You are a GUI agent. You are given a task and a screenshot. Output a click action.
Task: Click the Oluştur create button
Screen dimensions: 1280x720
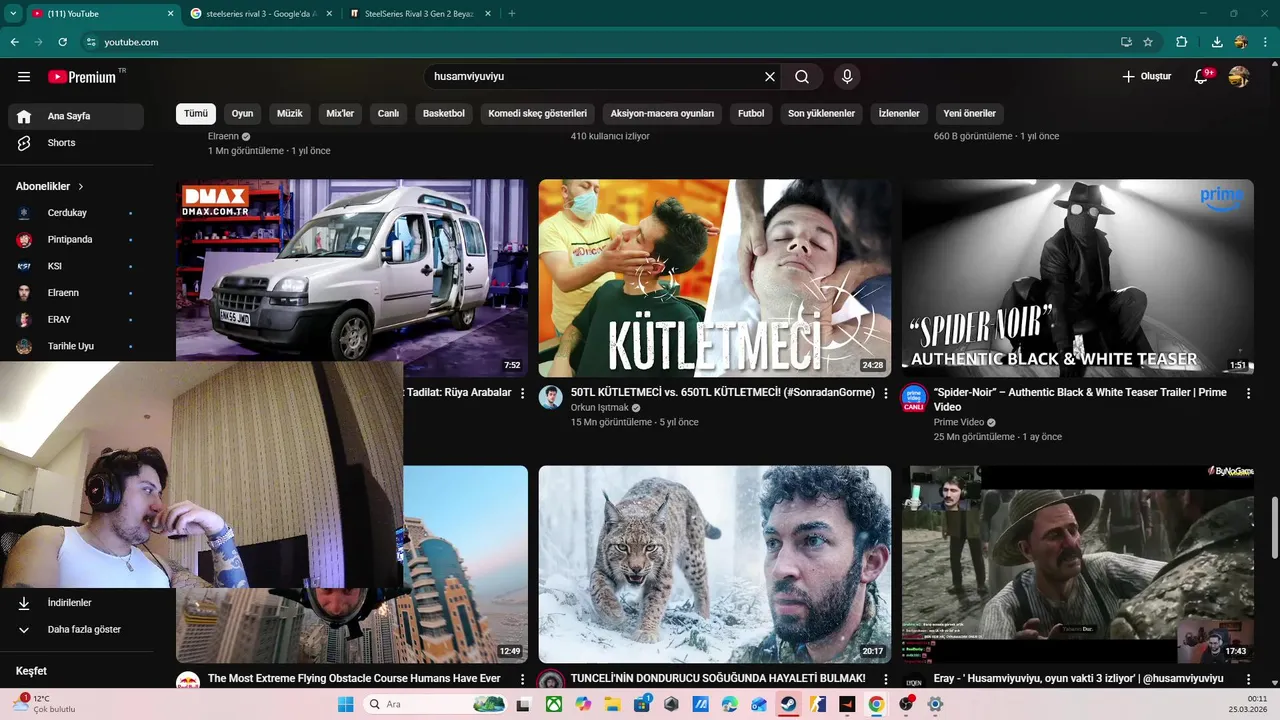(1146, 77)
